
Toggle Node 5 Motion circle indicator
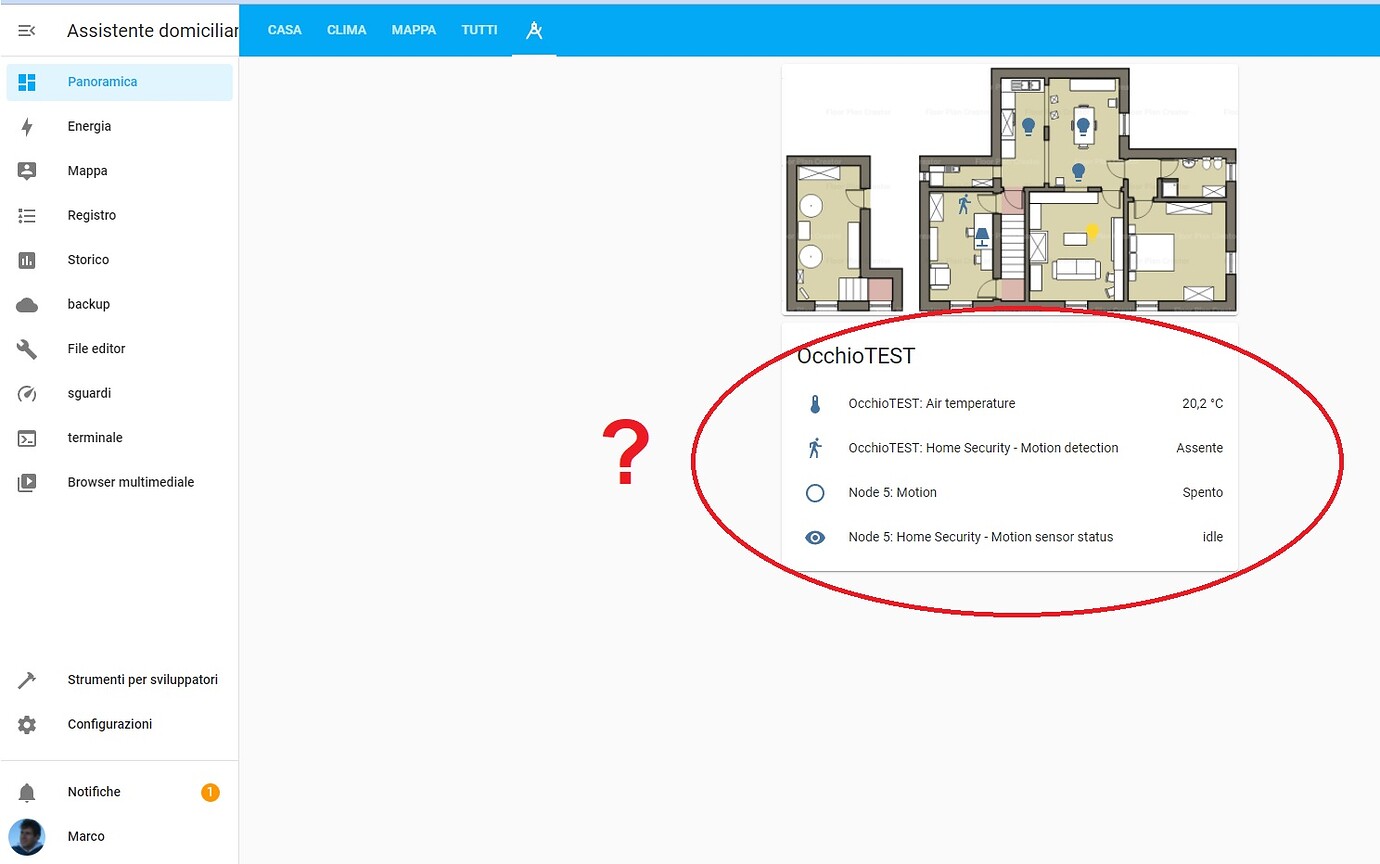tap(815, 492)
